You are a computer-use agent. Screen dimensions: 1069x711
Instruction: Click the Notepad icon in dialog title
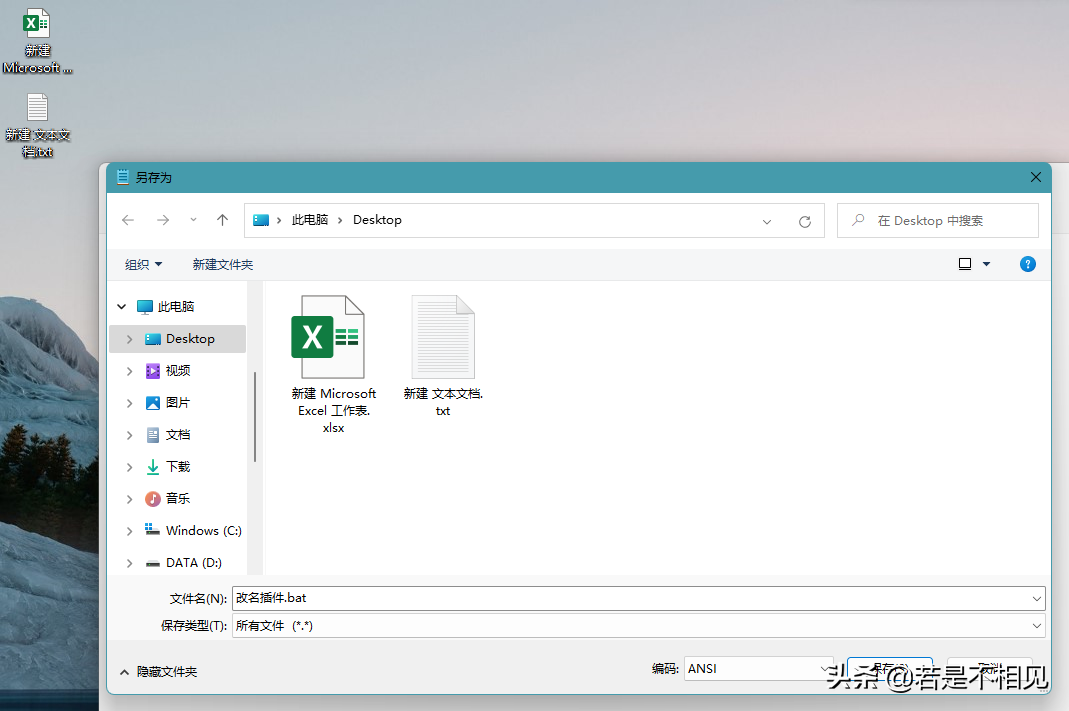(x=123, y=177)
